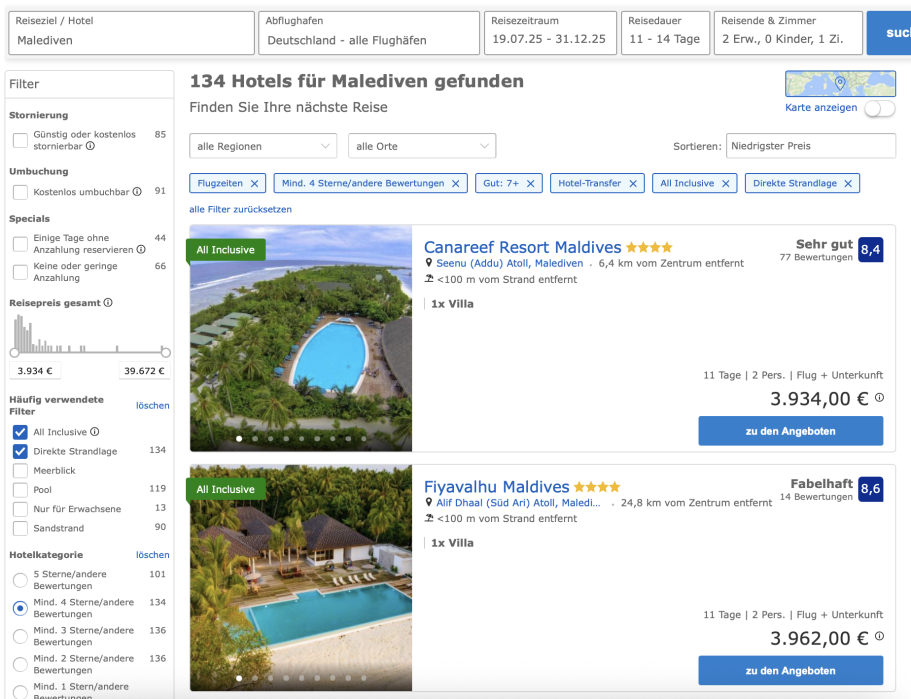Viewport: 911px width, 699px height.
Task: Click zu den Angeboten for Fiyavalhu
Action: coord(791,671)
